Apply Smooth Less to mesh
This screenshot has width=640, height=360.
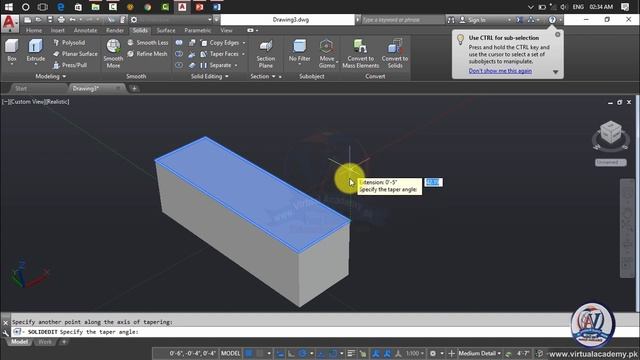coord(147,42)
